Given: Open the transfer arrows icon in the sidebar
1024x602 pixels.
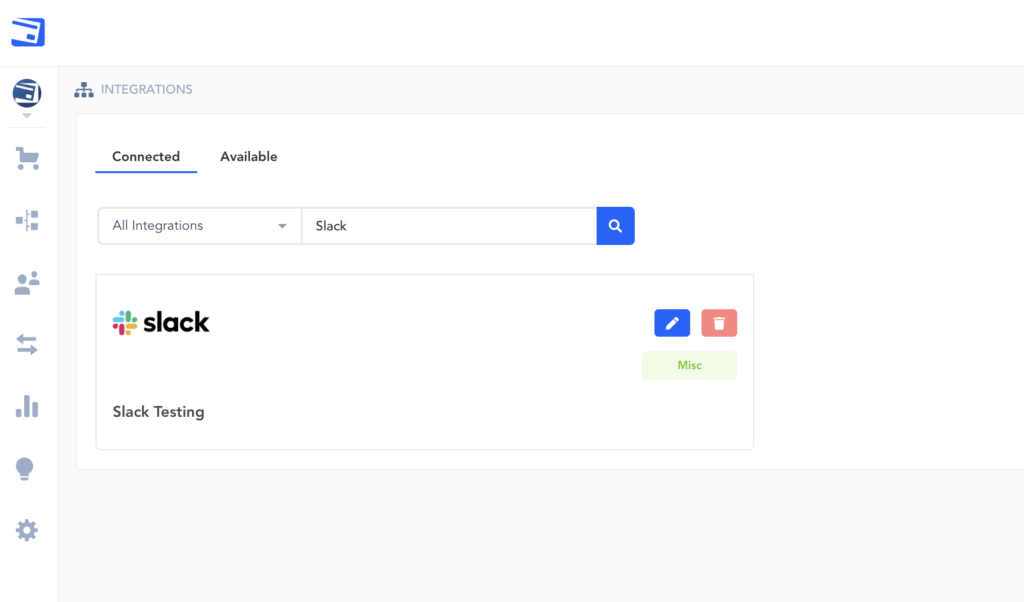Looking at the screenshot, I should click(x=27, y=345).
